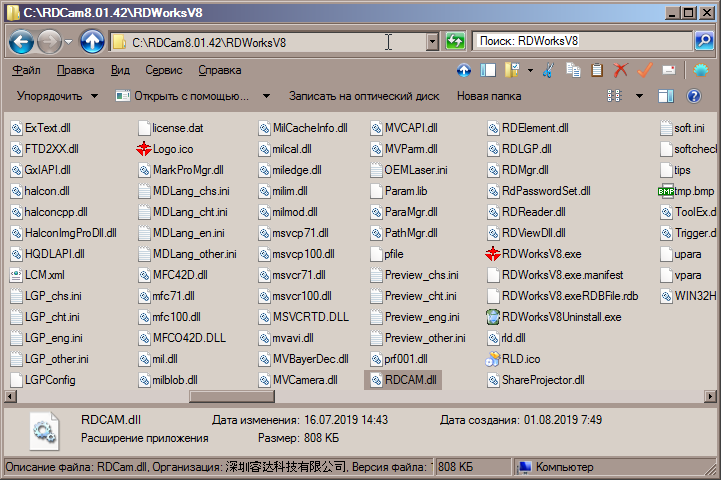Select the RDWorksV8.exe file

540,254
